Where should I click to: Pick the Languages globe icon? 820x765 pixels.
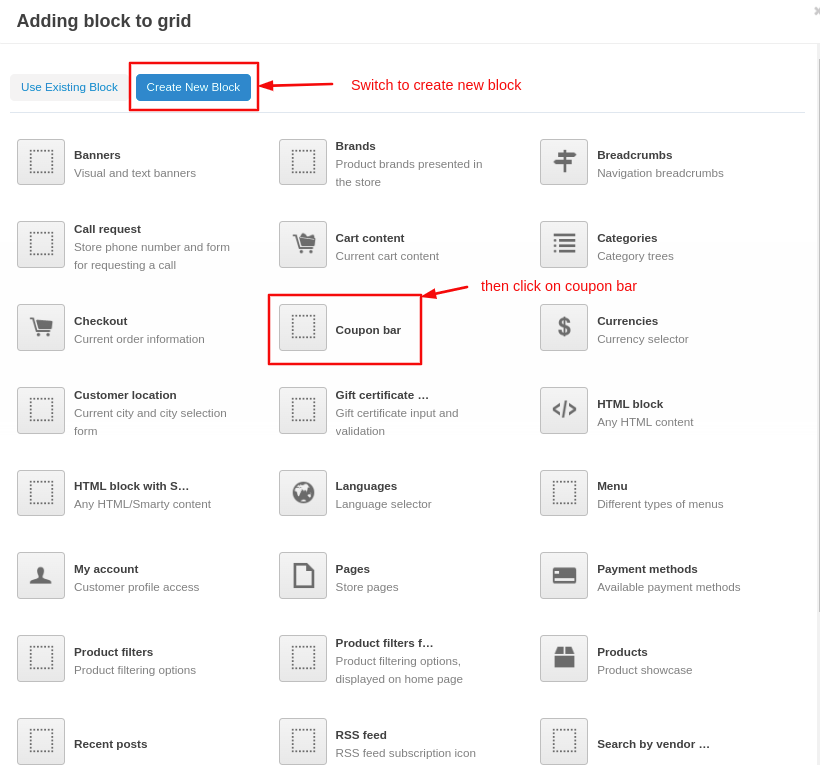click(x=303, y=493)
